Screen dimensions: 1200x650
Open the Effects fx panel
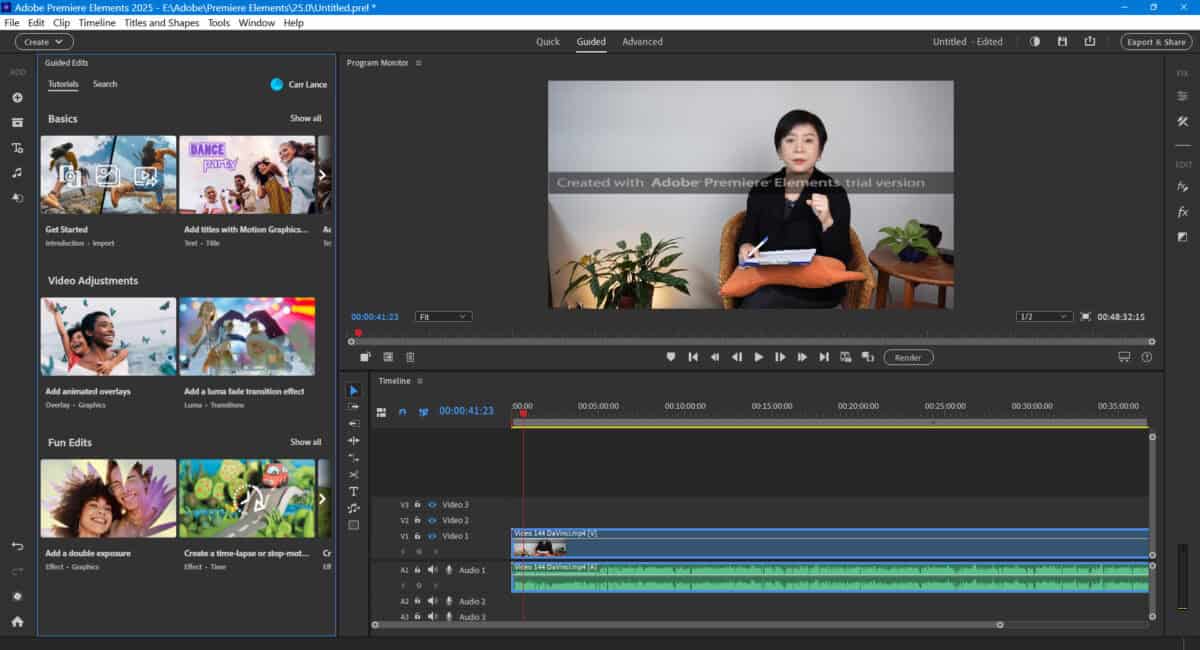point(1182,212)
